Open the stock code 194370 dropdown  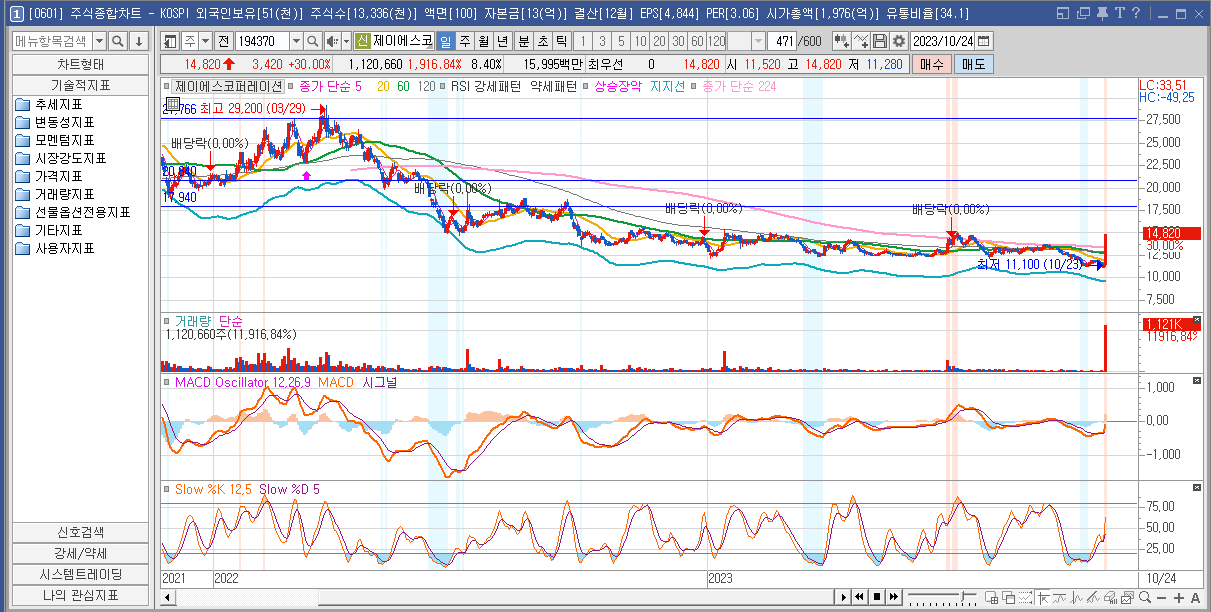(x=296, y=41)
